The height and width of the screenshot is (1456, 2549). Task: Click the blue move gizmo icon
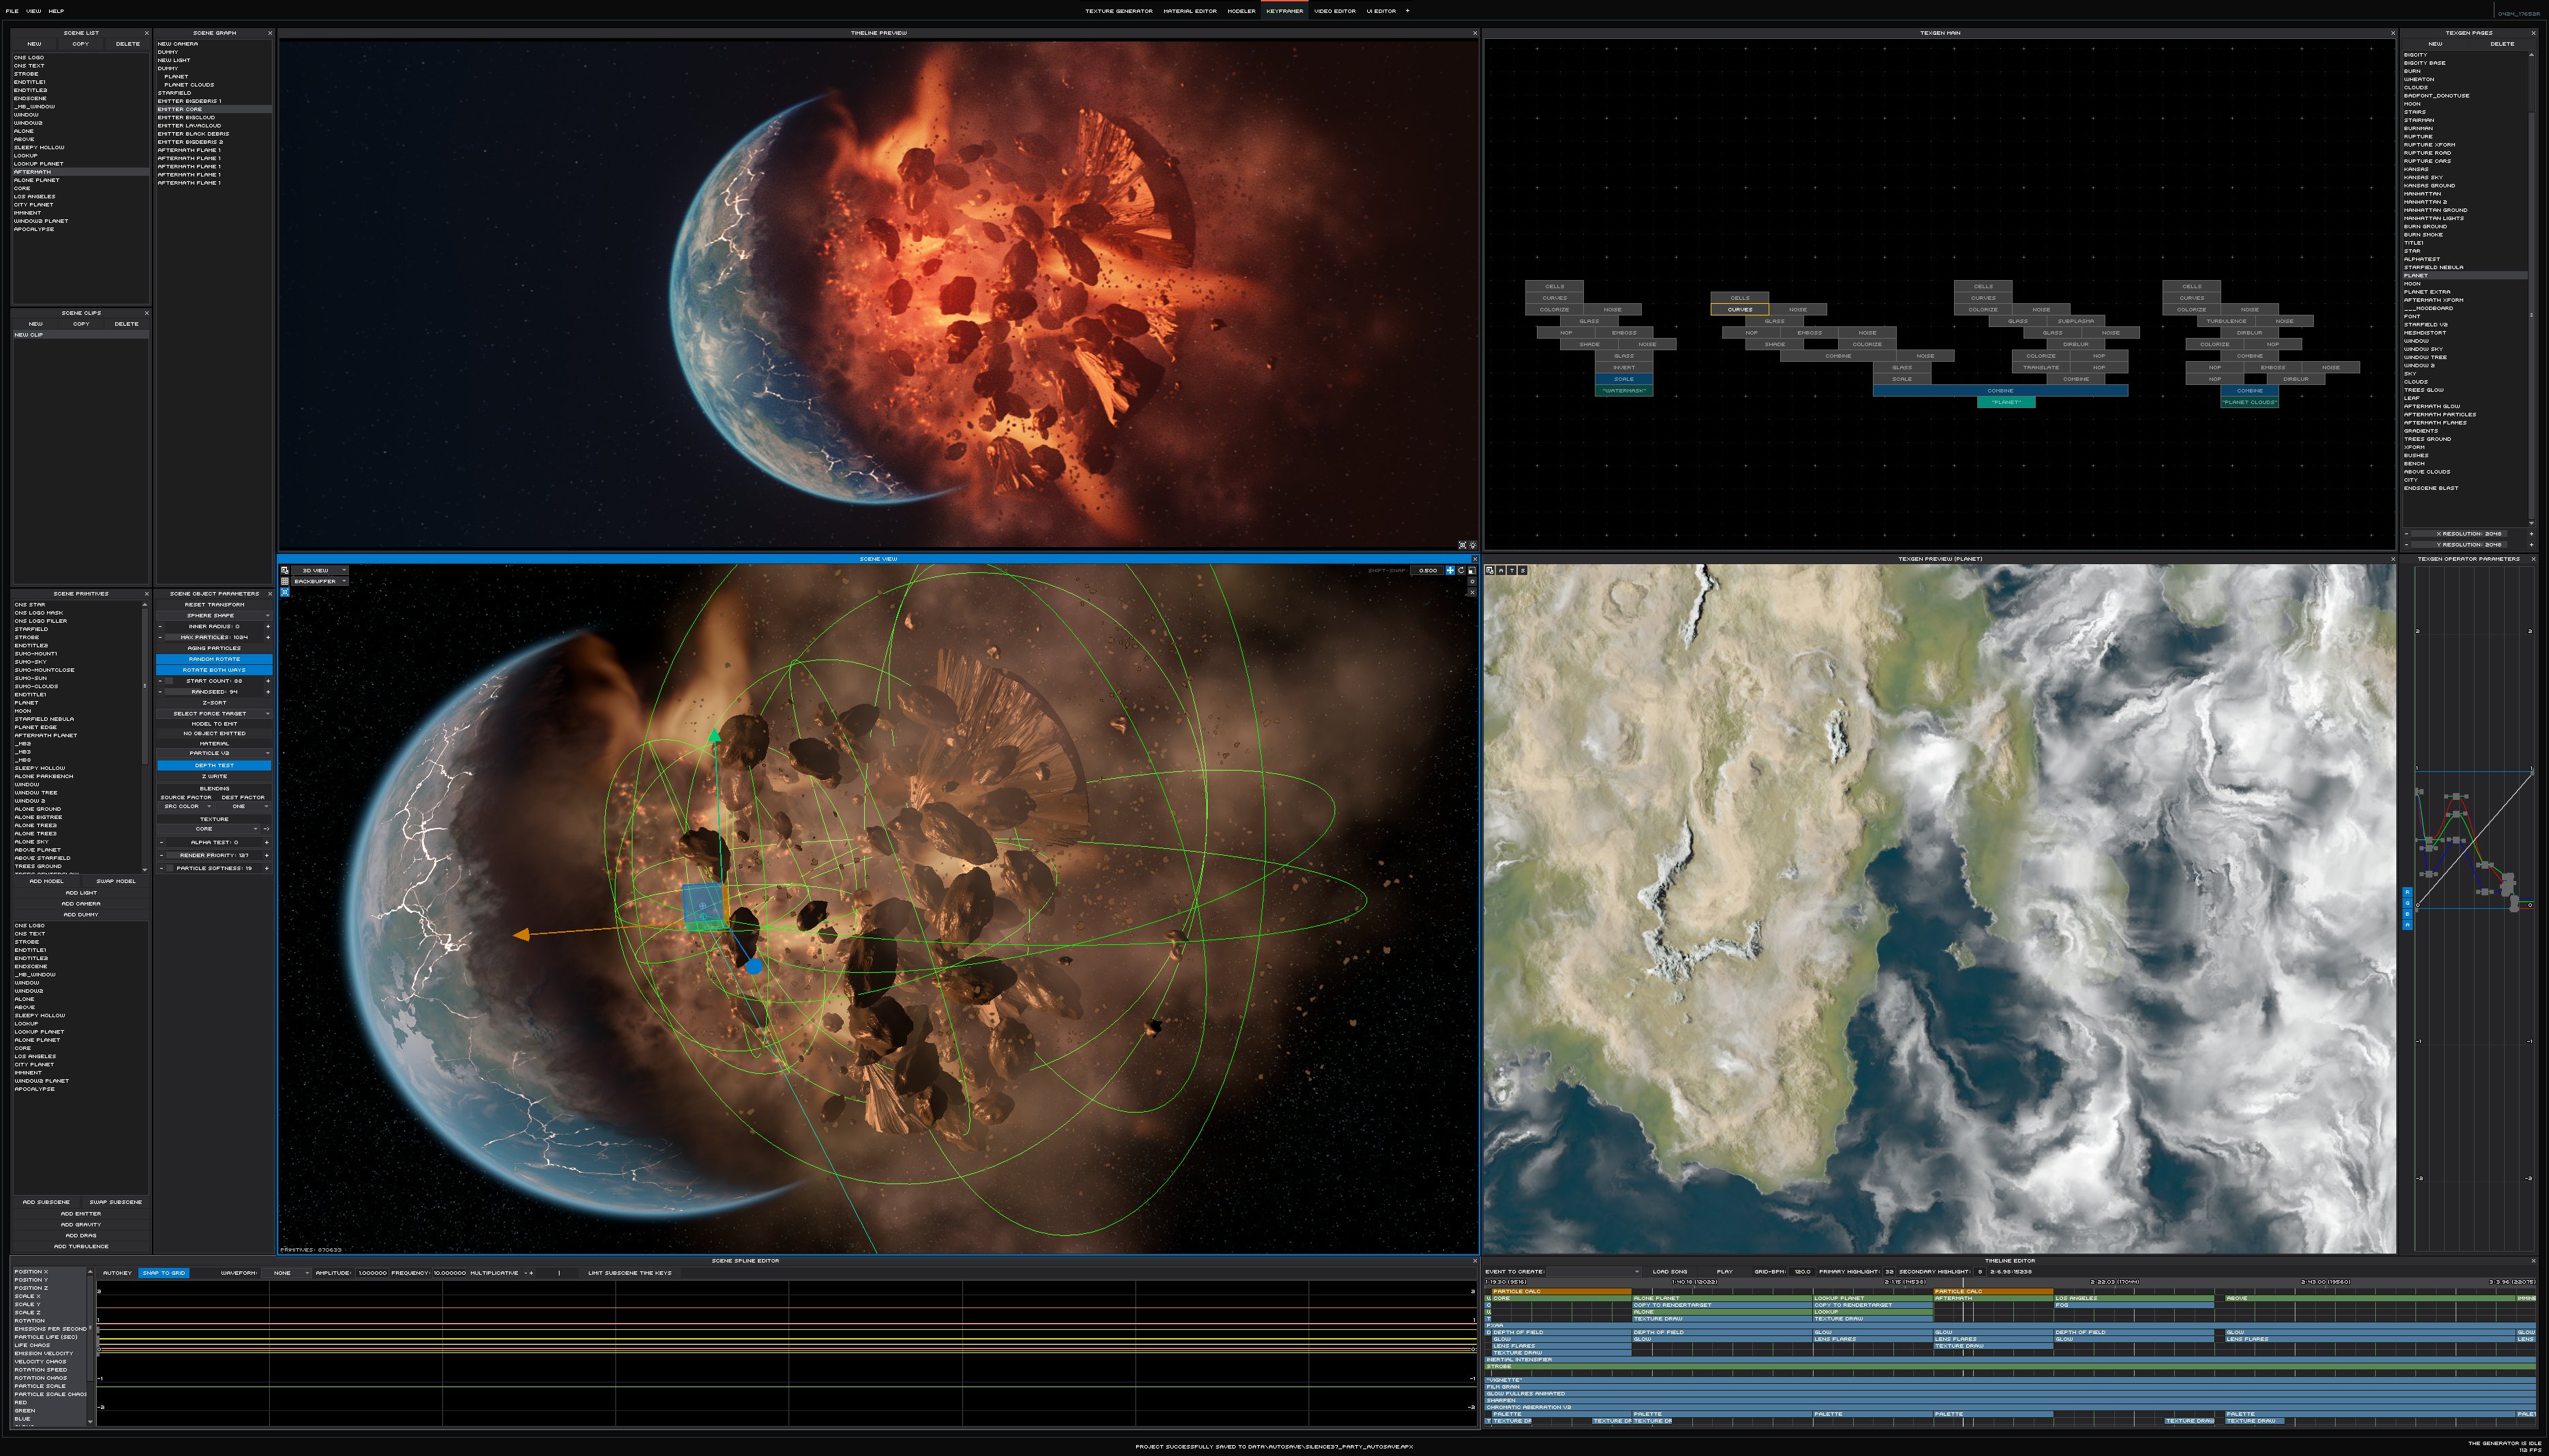pos(1450,571)
